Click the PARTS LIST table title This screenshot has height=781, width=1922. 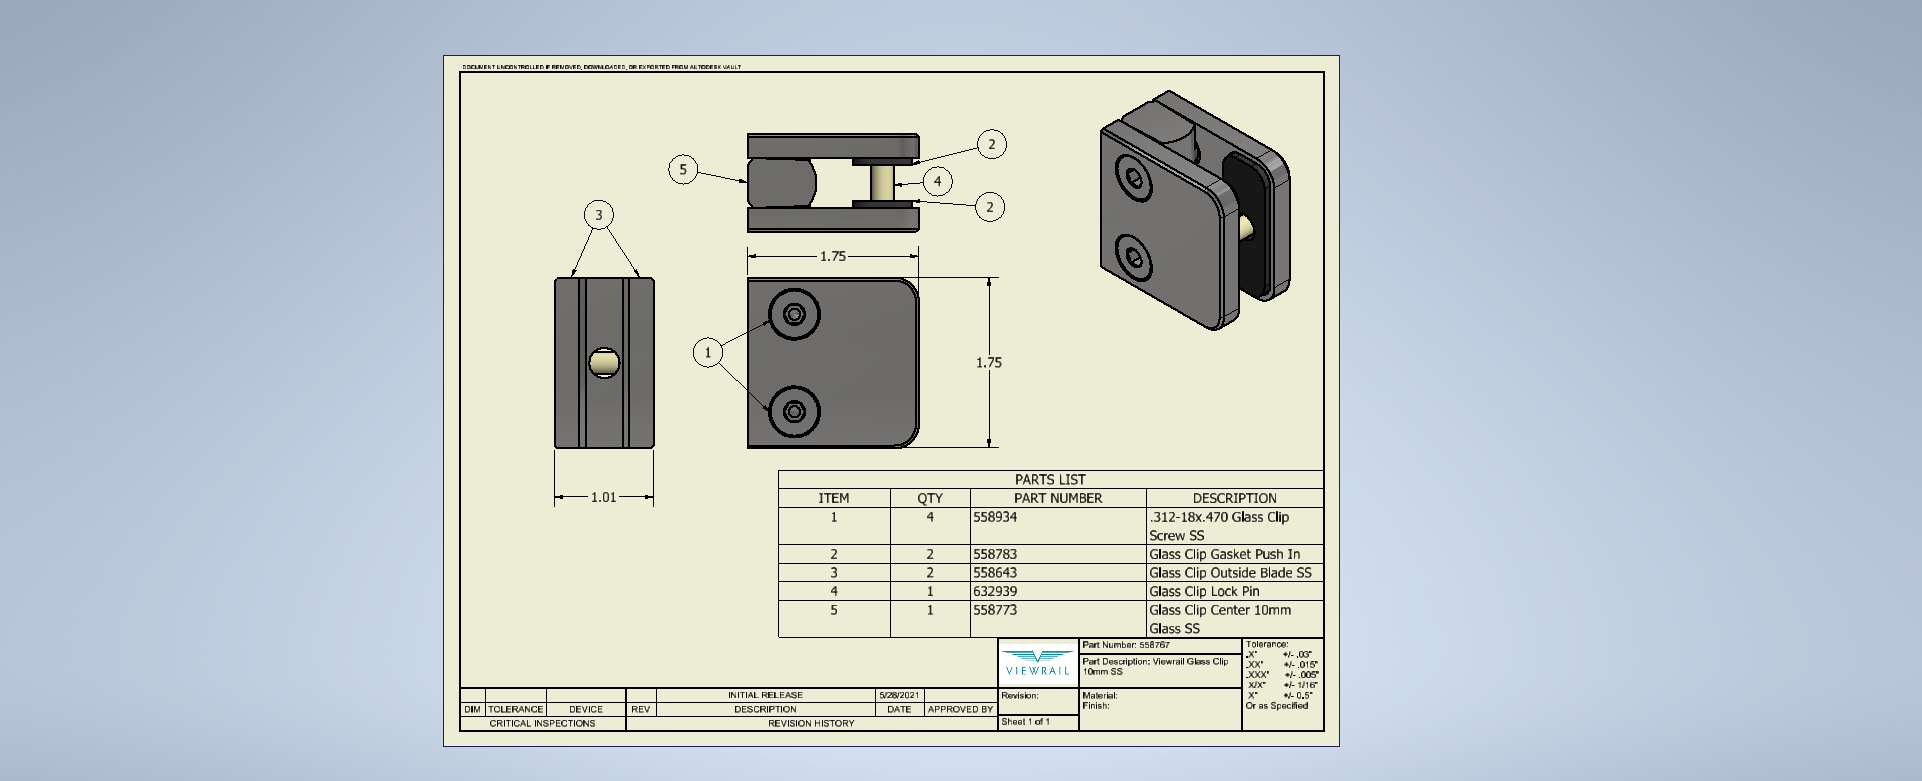tap(1050, 479)
